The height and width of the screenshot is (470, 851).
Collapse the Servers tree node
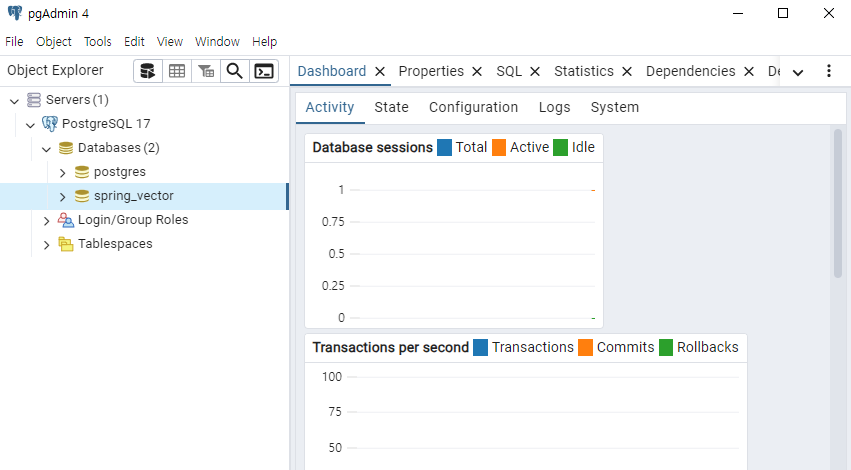point(15,101)
